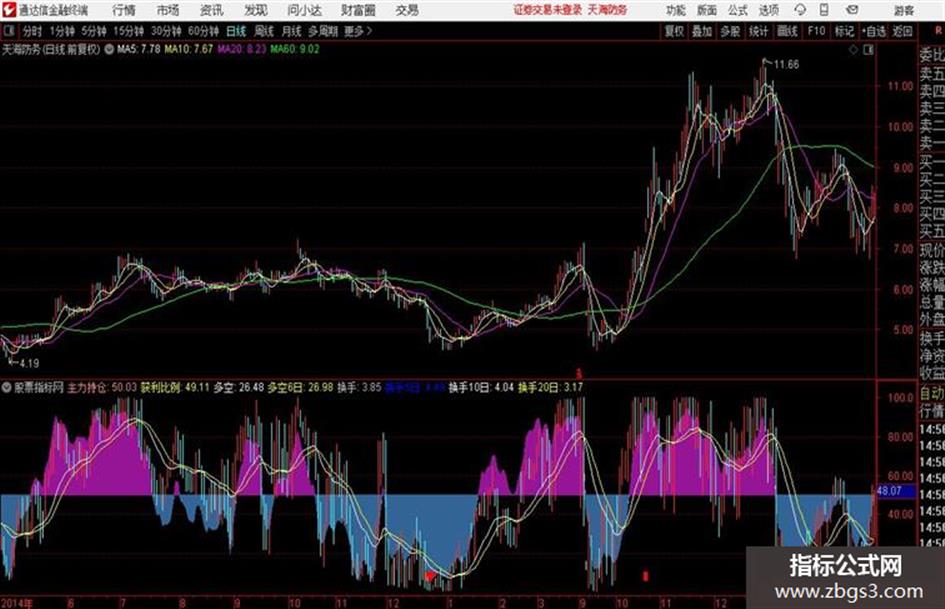This screenshot has height=609, width=945.
Task: Open the 问小达 menu
Action: pyautogui.click(x=304, y=10)
